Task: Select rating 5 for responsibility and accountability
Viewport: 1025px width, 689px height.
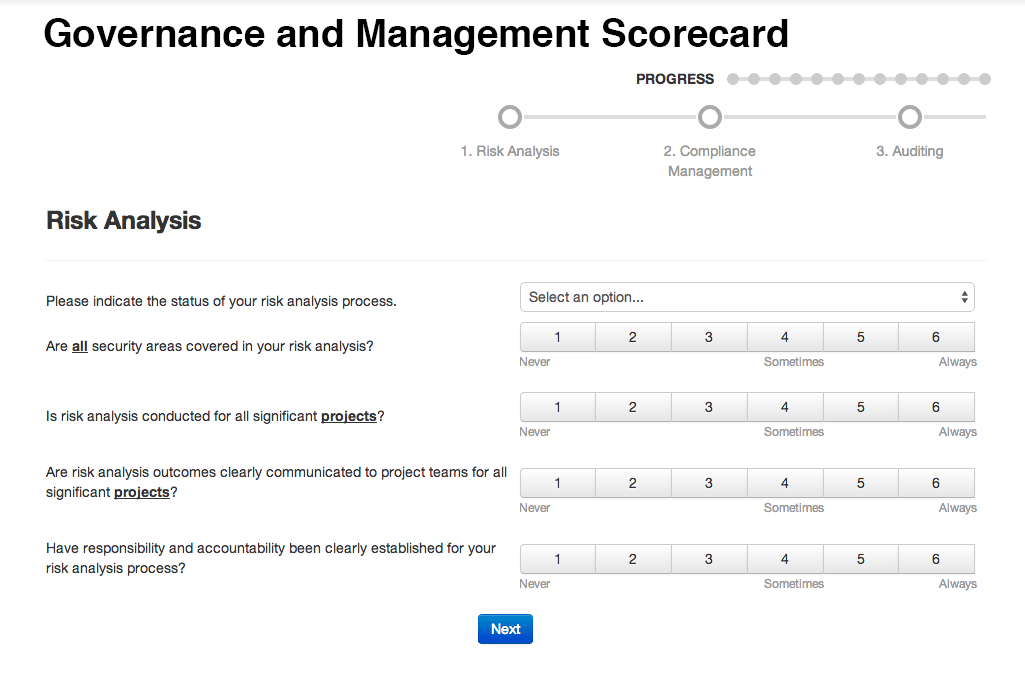Action: [x=861, y=559]
